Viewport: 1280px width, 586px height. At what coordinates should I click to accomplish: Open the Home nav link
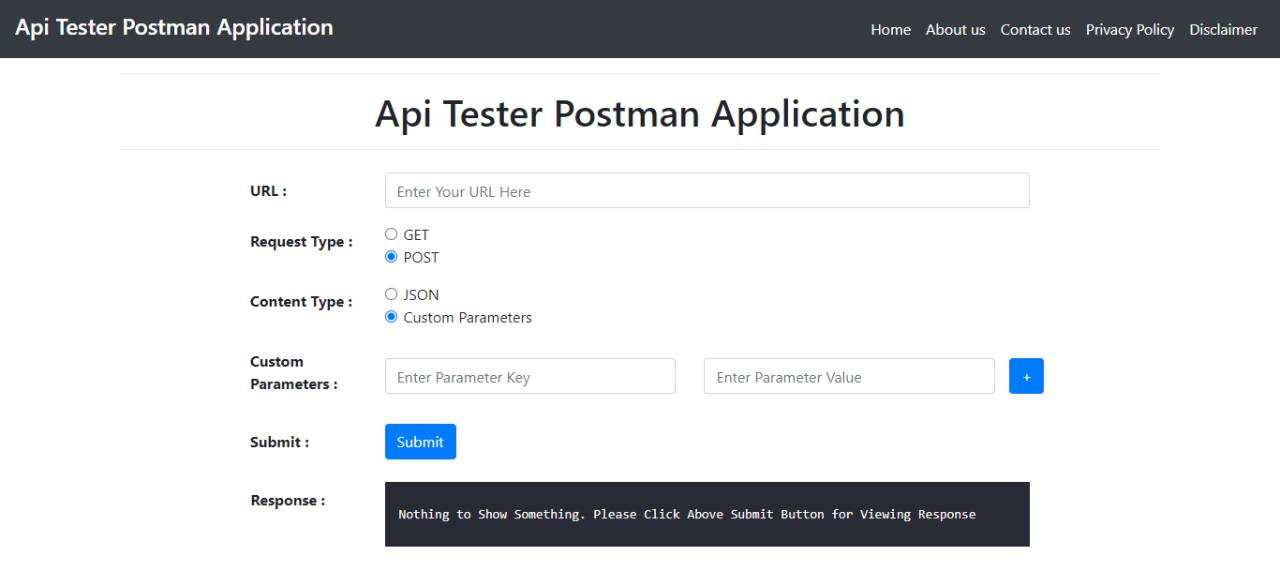[890, 29]
